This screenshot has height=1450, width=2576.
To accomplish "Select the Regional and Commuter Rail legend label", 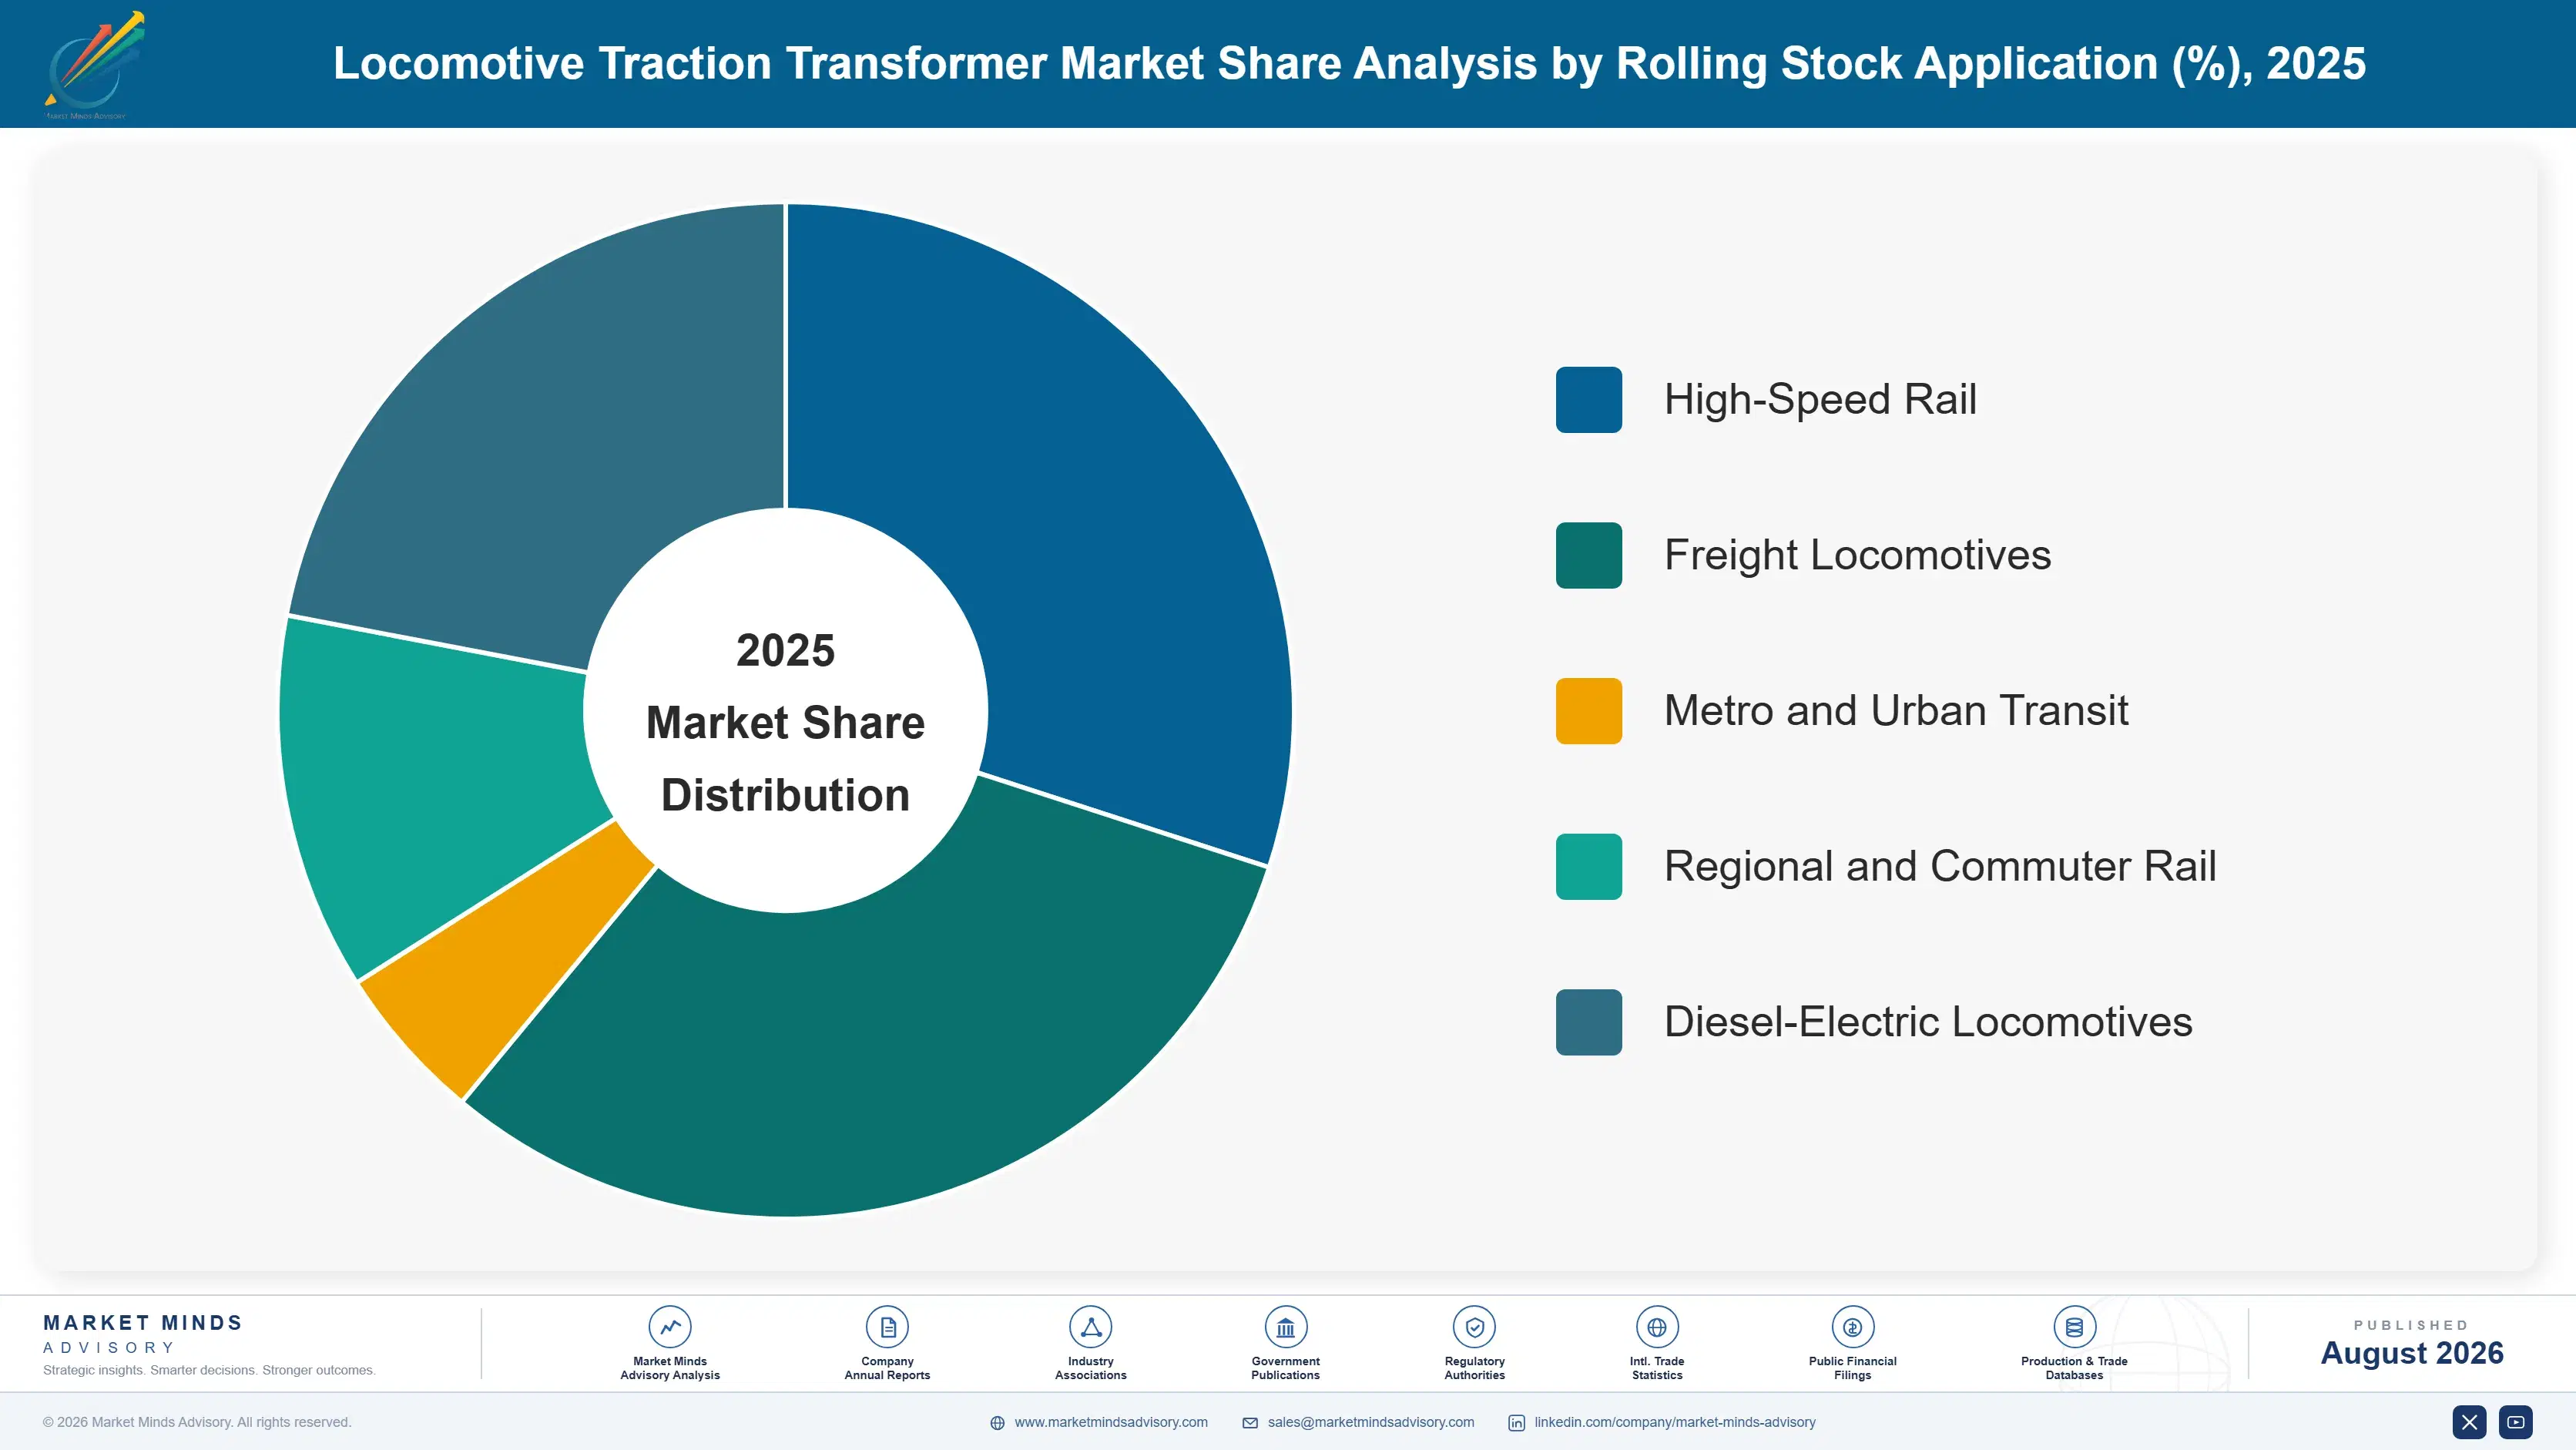I will (1940, 866).
